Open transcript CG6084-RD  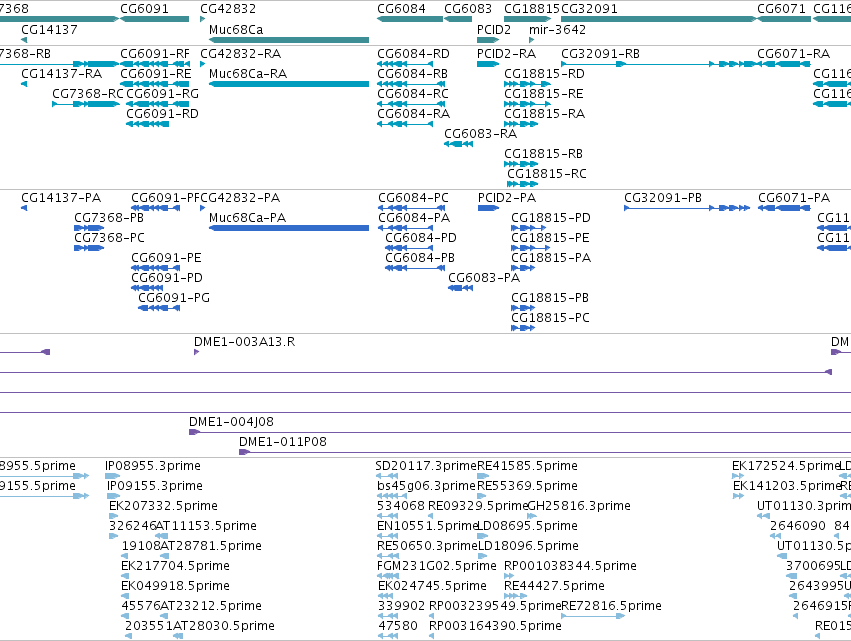point(414,54)
